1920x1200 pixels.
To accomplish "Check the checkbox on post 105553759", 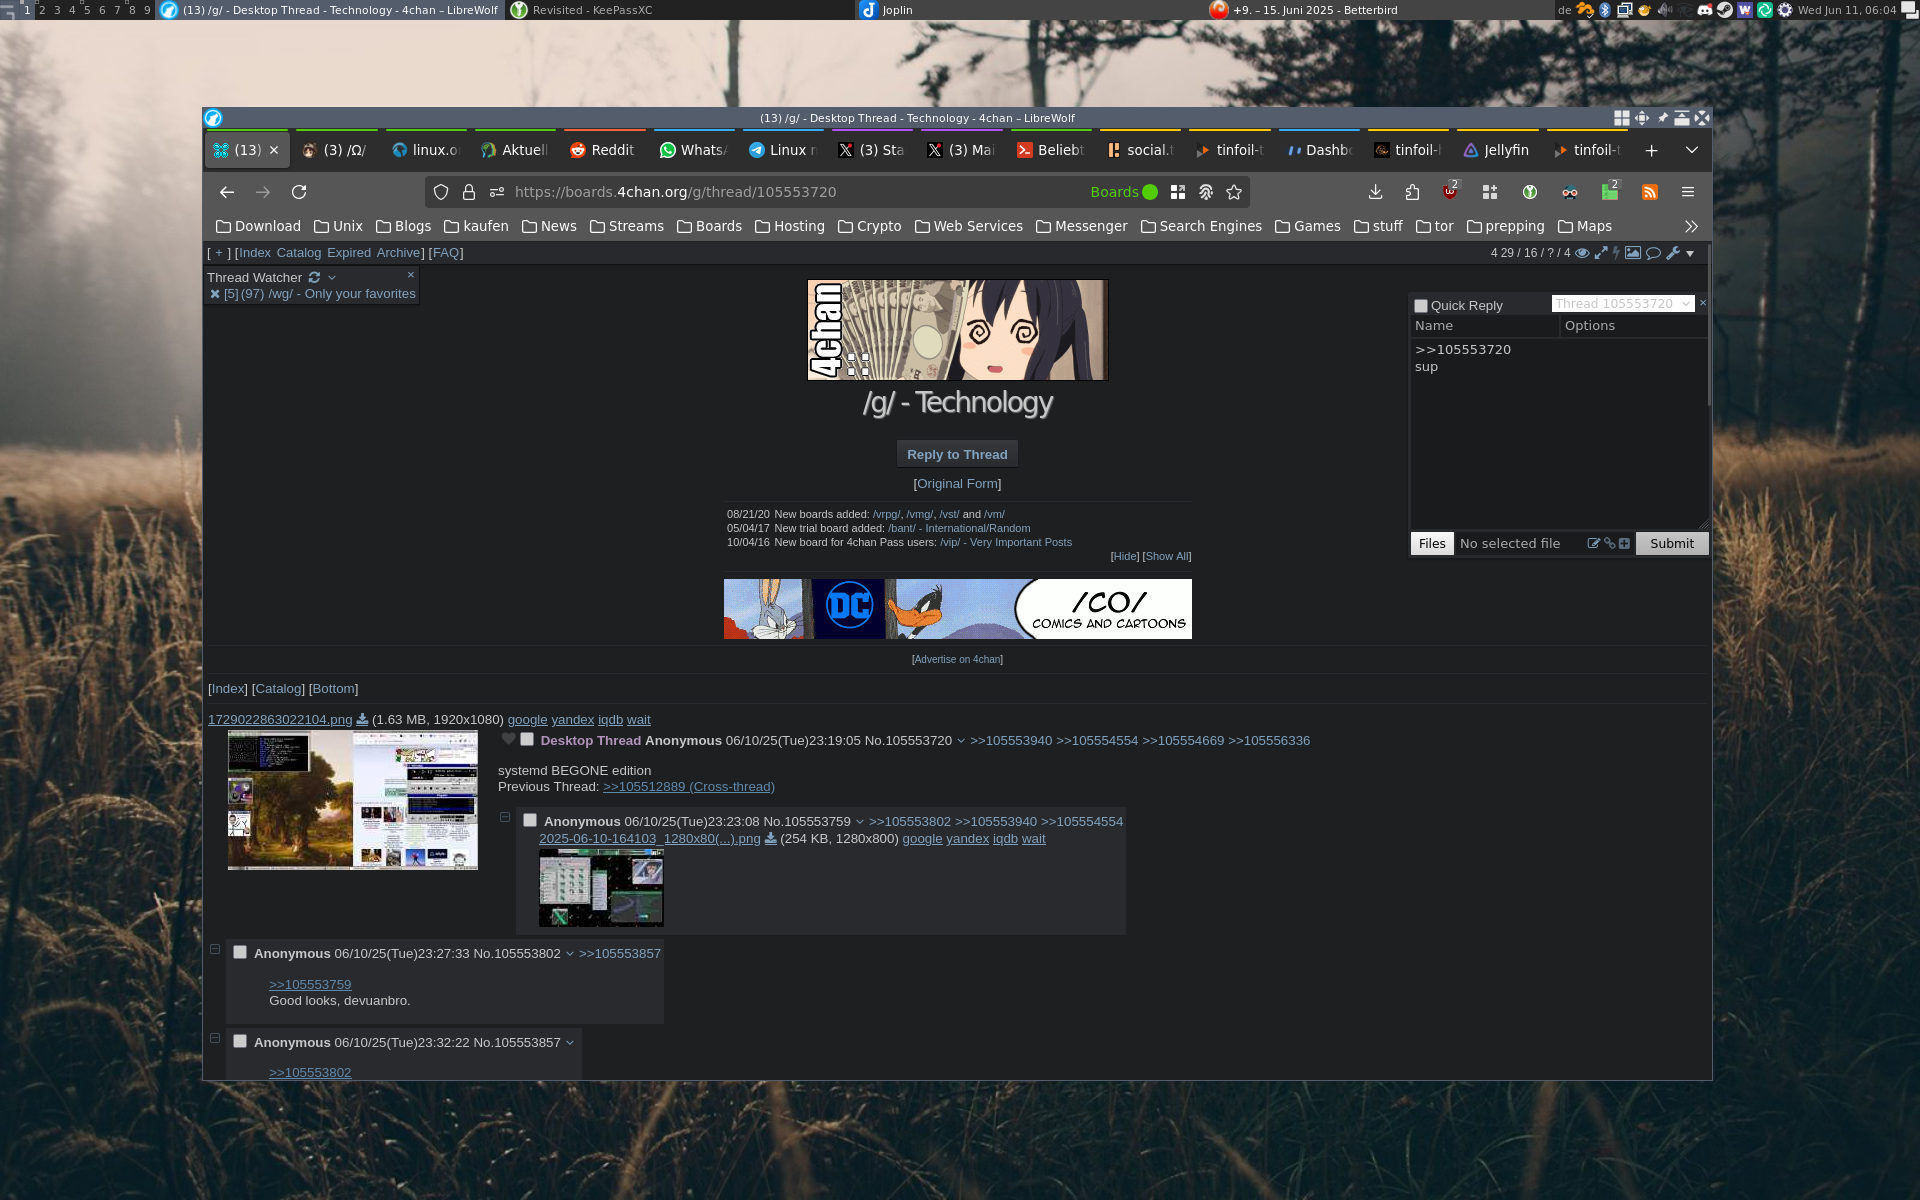I will pyautogui.click(x=530, y=821).
